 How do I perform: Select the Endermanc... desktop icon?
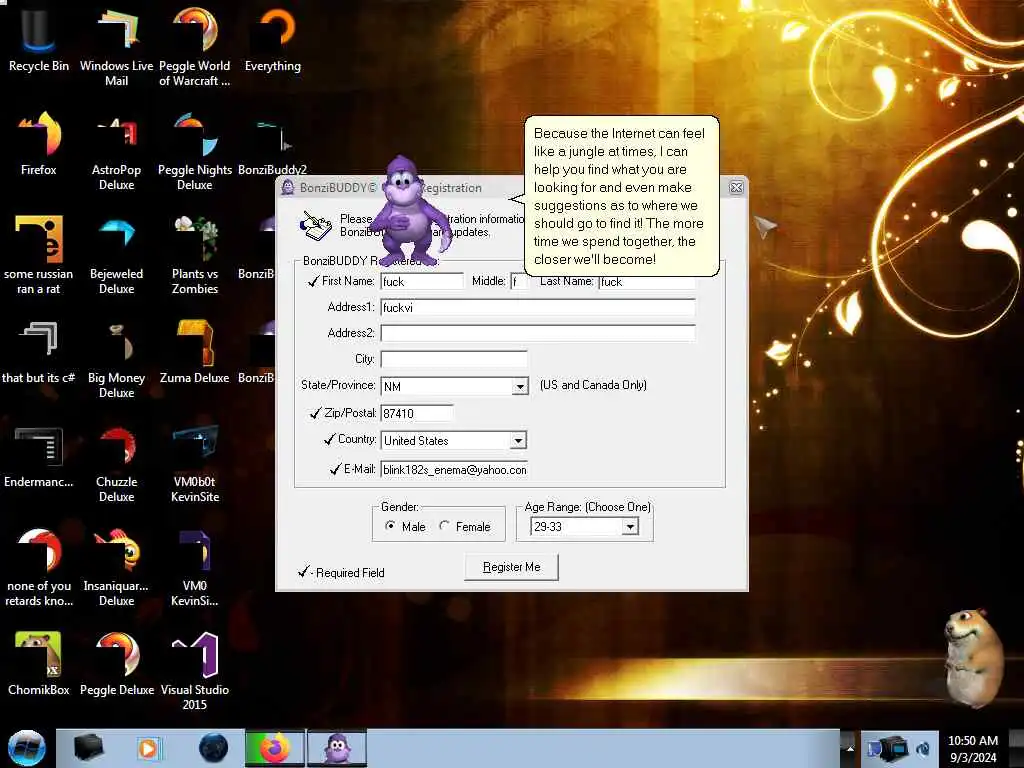pyautogui.click(x=39, y=456)
